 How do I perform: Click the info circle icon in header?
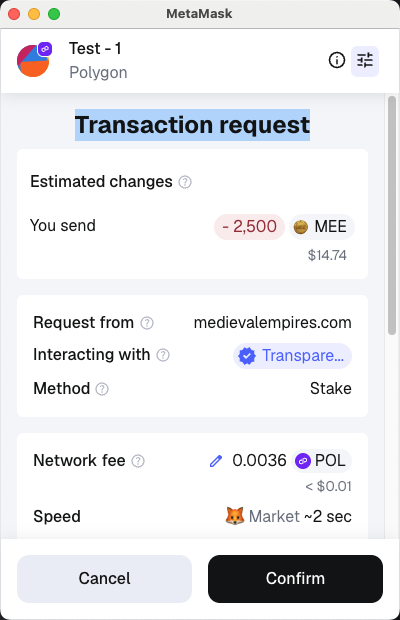click(337, 60)
